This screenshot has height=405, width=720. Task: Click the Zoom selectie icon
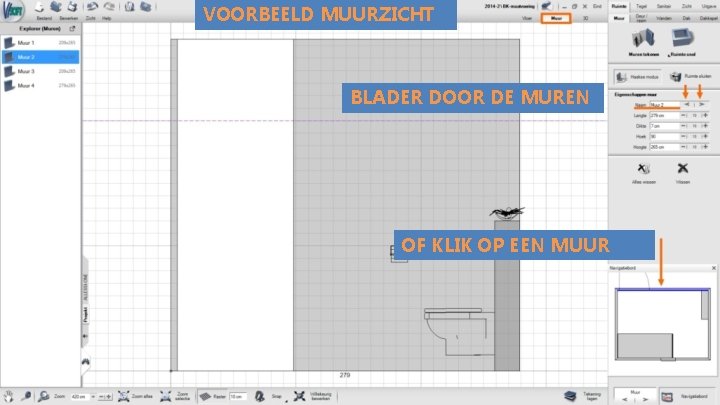click(x=165, y=396)
